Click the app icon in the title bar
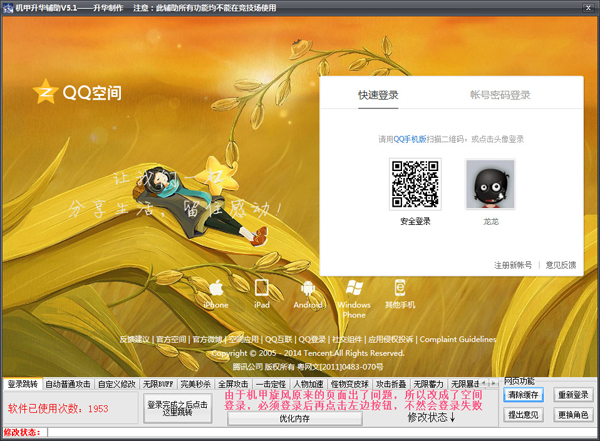This screenshot has width=600, height=441. click(8, 8)
